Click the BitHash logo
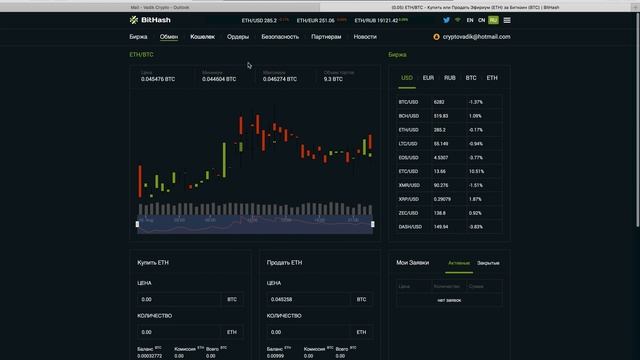This screenshot has height=360, width=640. [x=150, y=20]
